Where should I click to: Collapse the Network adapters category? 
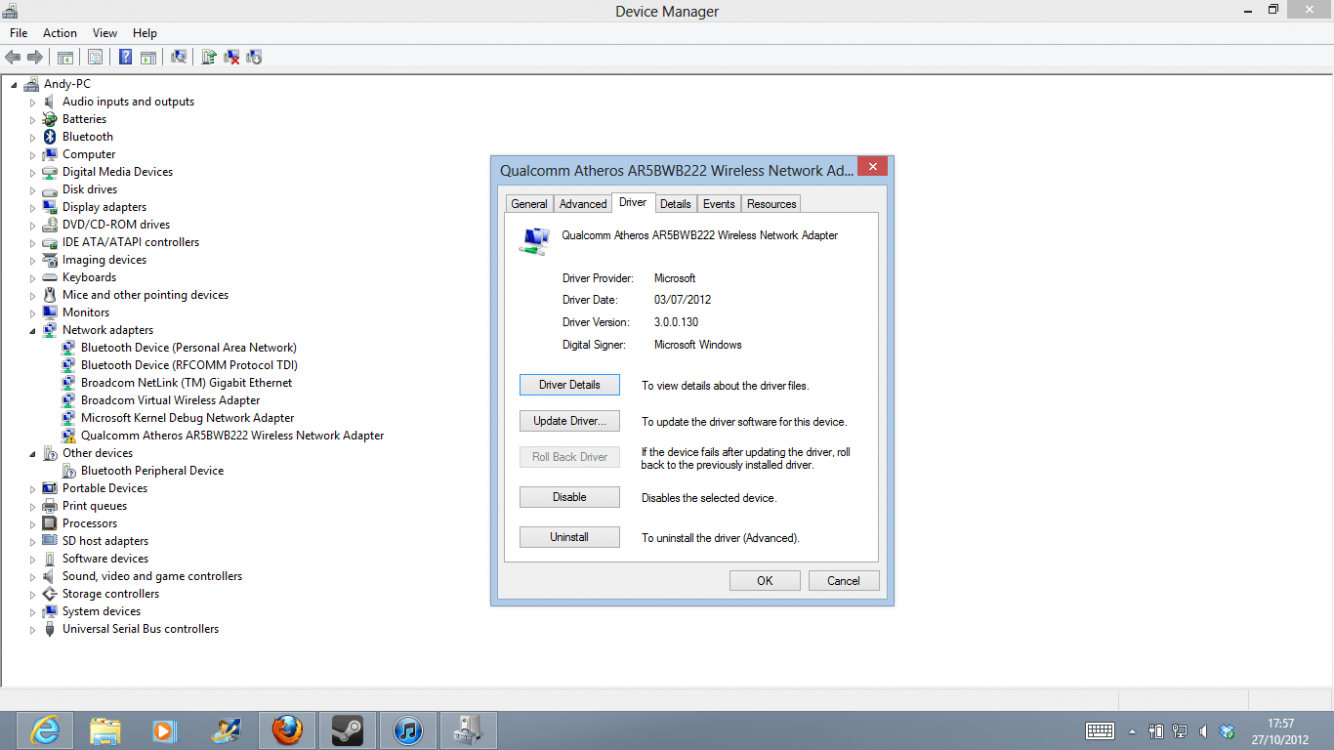[32, 331]
